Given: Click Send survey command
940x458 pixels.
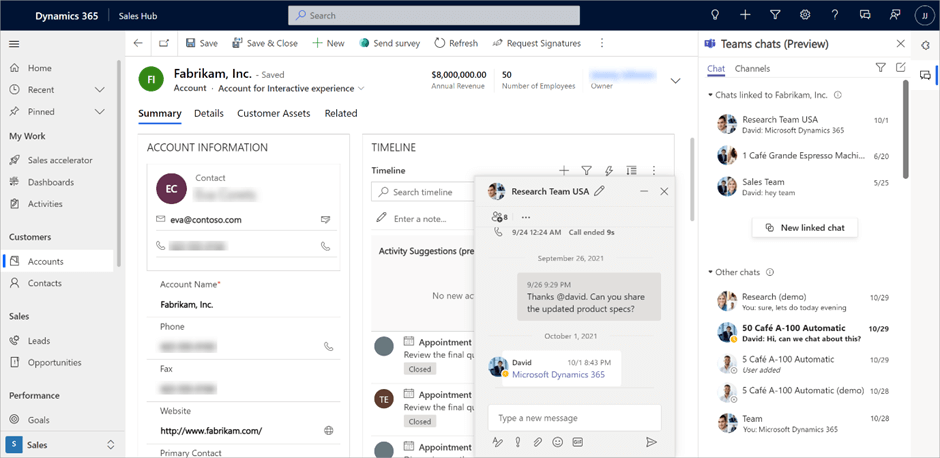Looking at the screenshot, I should click(x=390, y=43).
